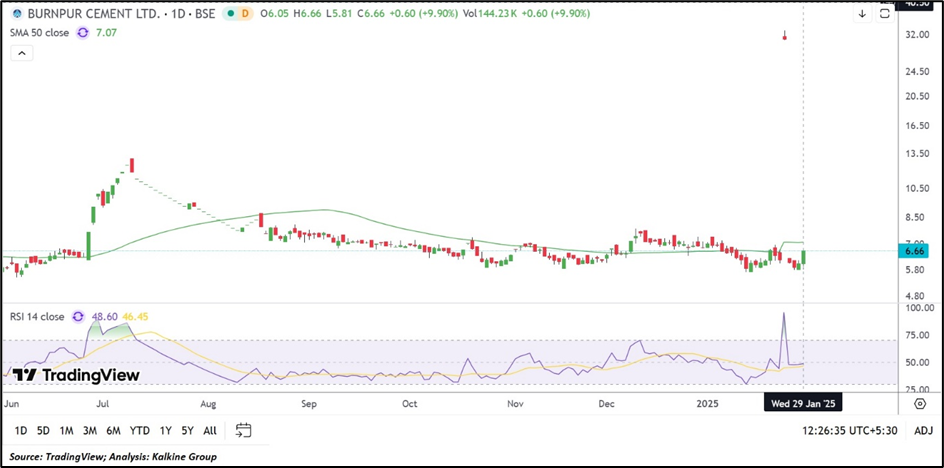Viewport: 944px width, 468px height.
Task: Click the green market status dot
Action: coord(233,14)
